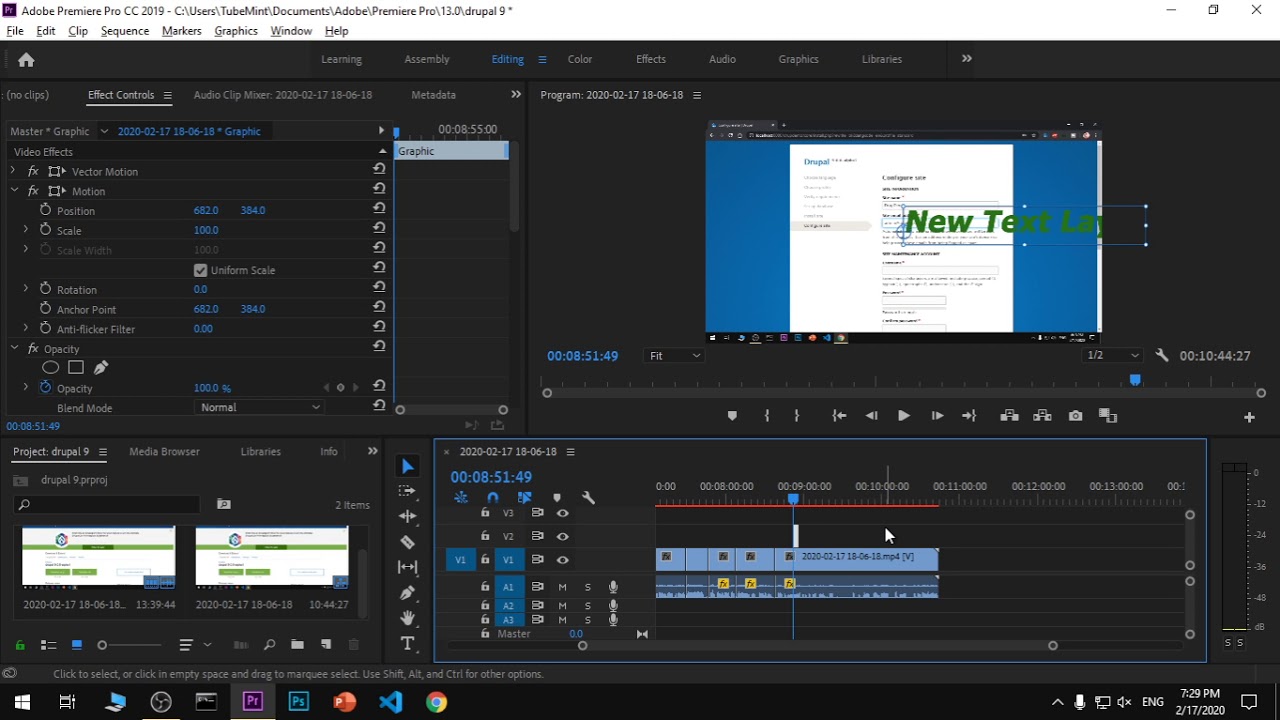This screenshot has height=720, width=1280.
Task: Select the Type tool
Action: pyautogui.click(x=407, y=643)
